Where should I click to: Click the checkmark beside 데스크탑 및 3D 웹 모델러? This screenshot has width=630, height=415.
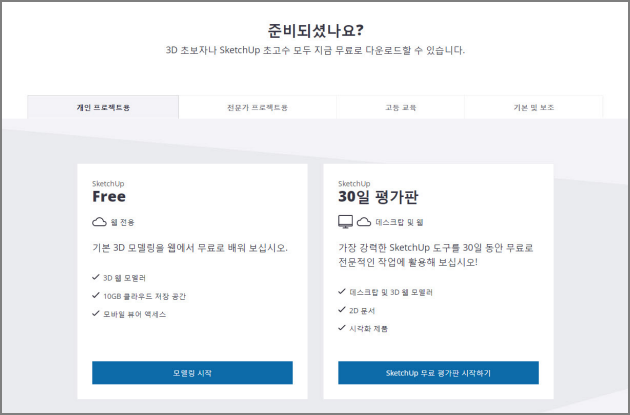342,292
